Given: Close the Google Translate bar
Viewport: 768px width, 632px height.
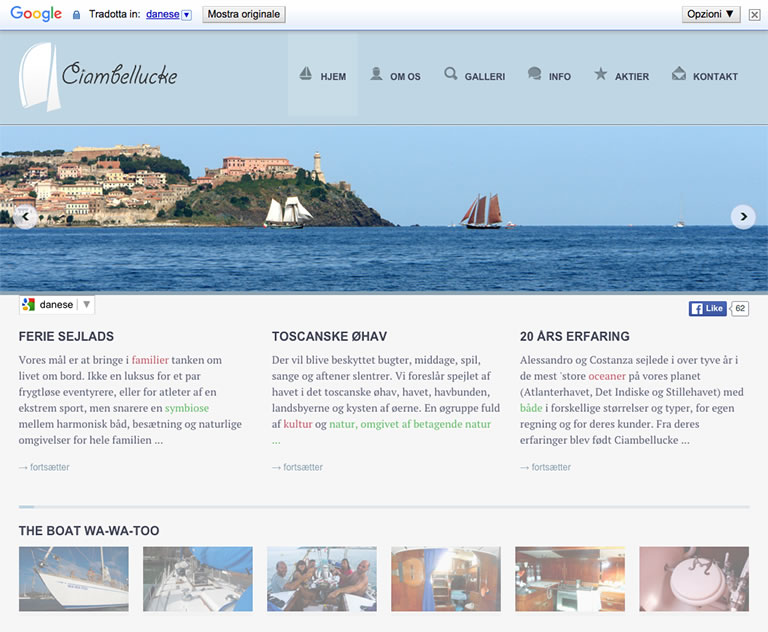Looking at the screenshot, I should pos(754,15).
